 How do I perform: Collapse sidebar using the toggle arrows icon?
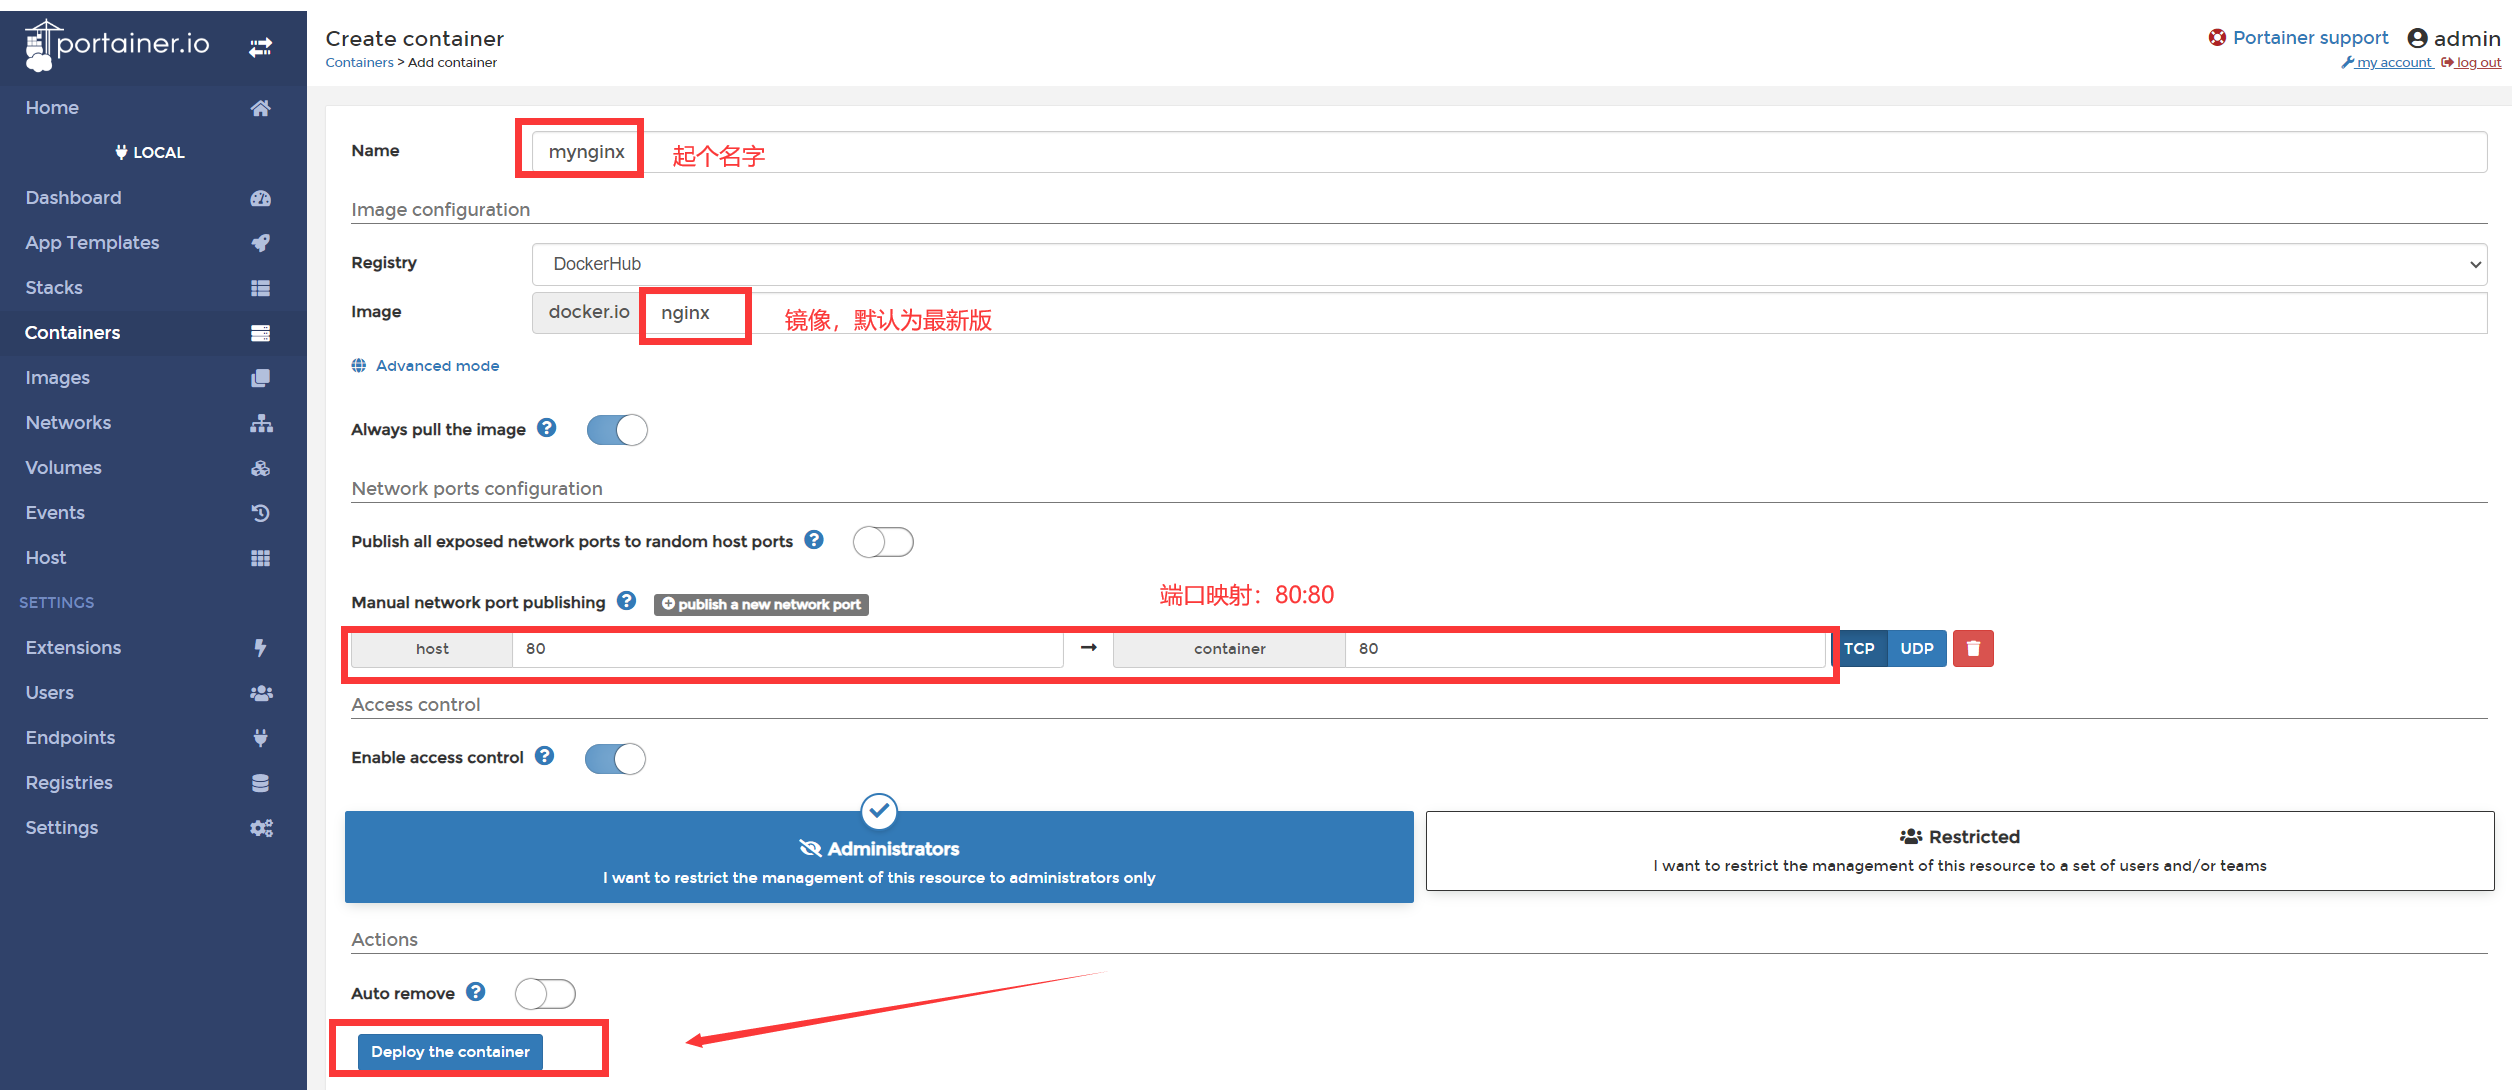click(x=260, y=47)
